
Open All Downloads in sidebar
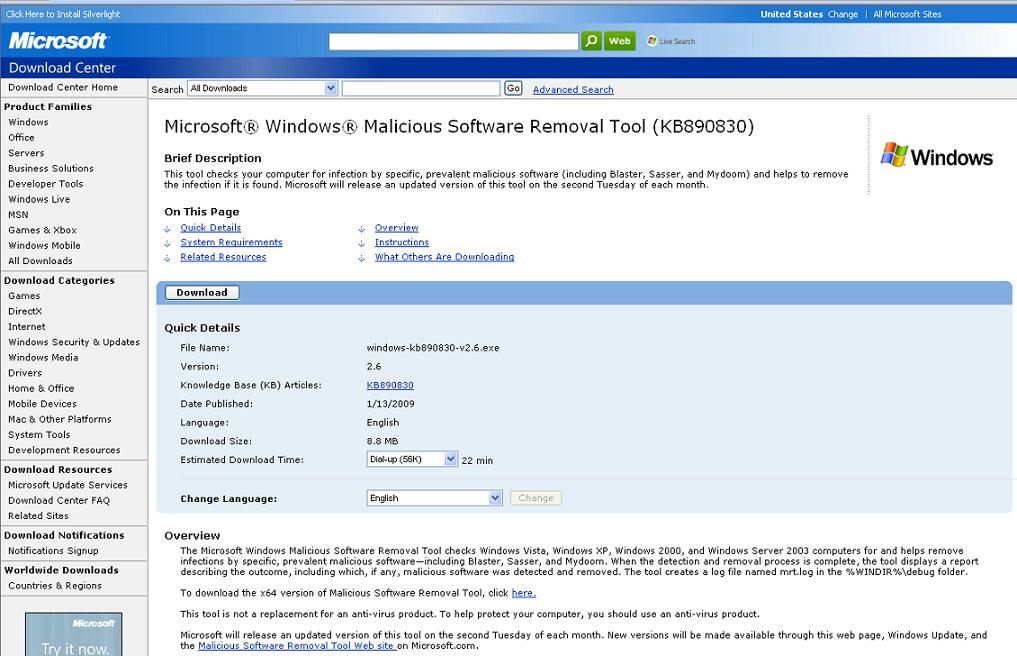point(40,261)
